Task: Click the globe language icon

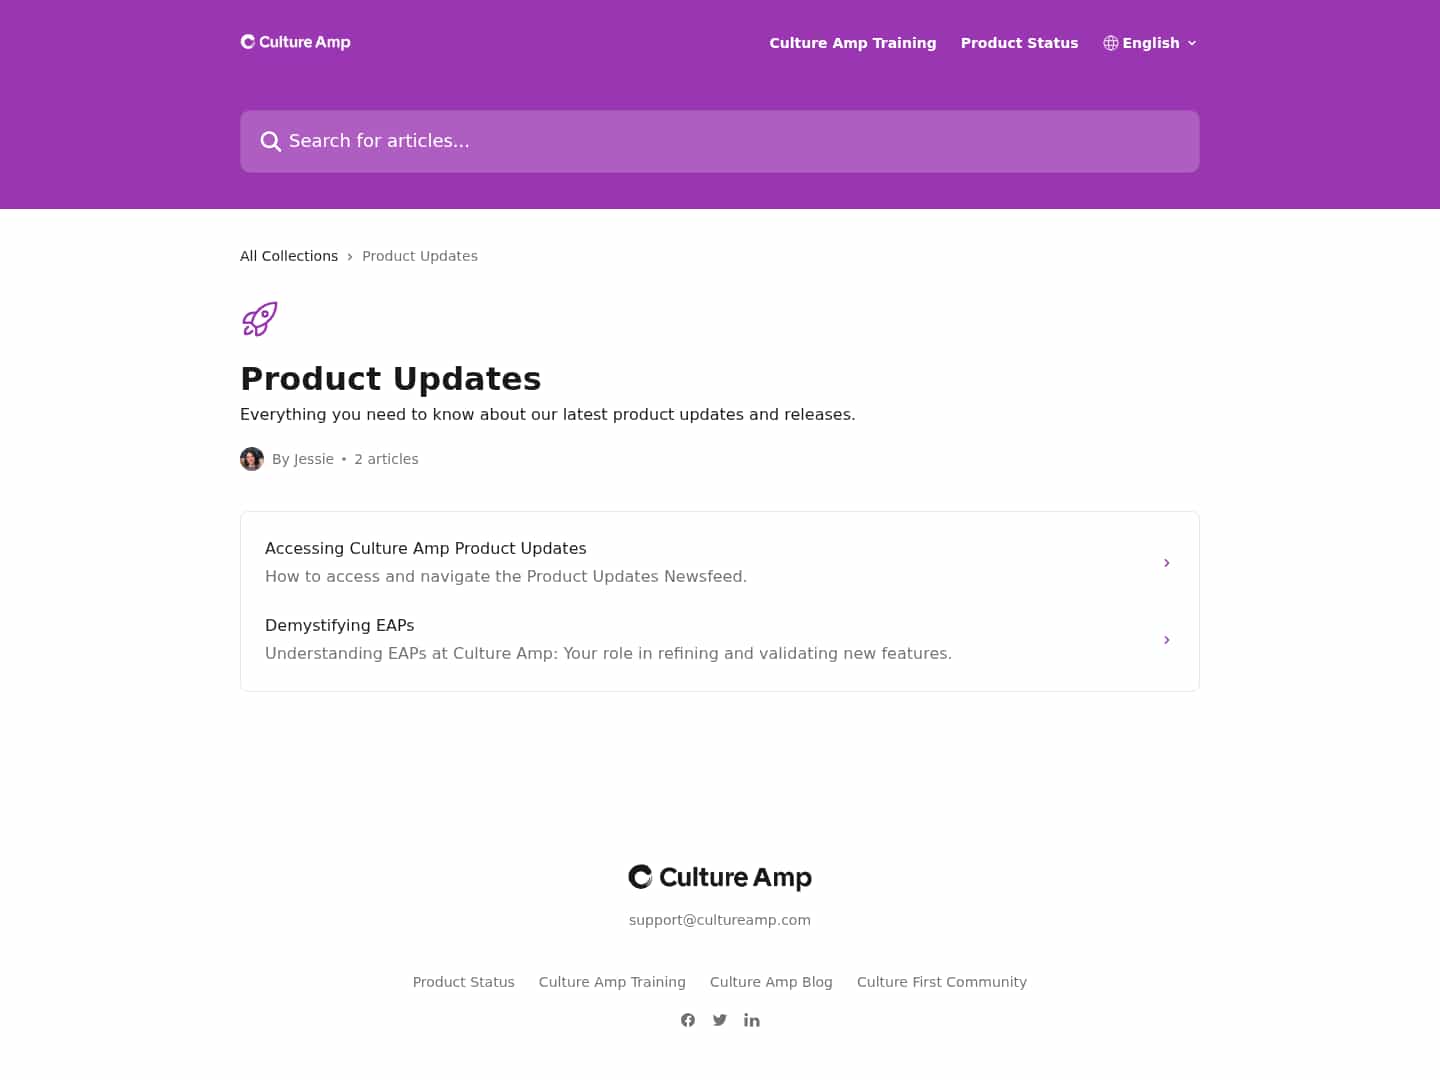Action: tap(1111, 43)
